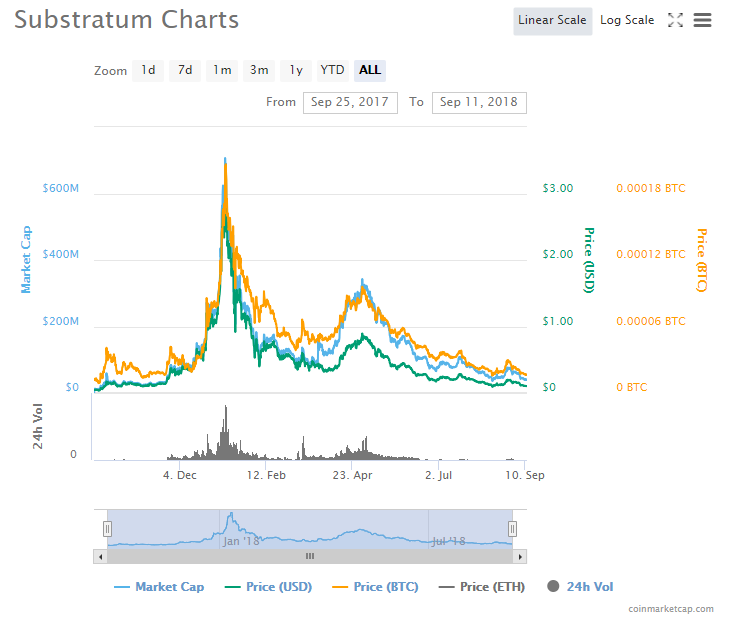Click navigator scrollbar left arrow
This screenshot has width=739, height=623.
100,557
